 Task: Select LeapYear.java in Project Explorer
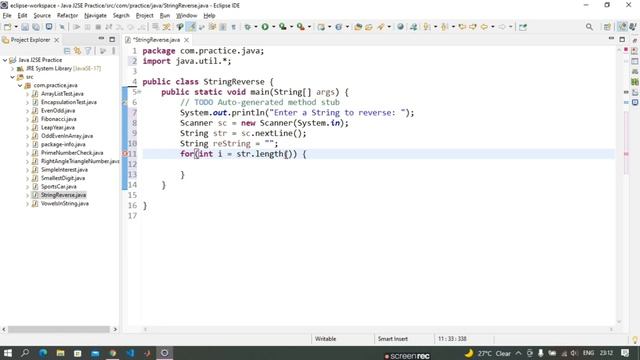(x=58, y=128)
